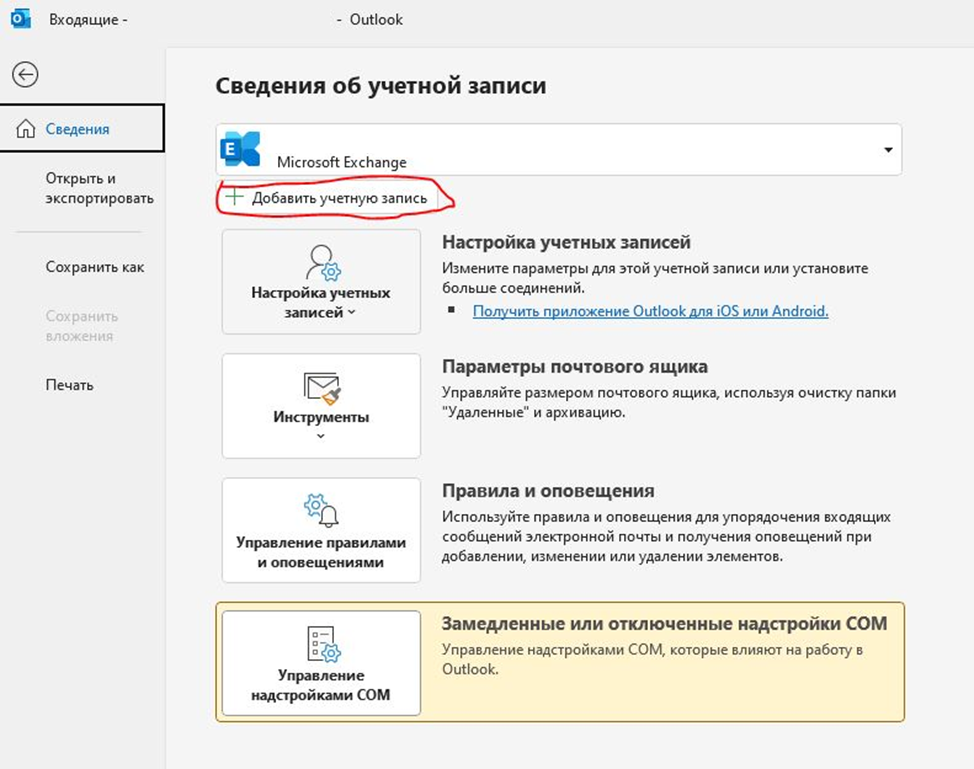974x769 pixels.
Task: Click the home icon beside Сведения
Action: [x=25, y=129]
